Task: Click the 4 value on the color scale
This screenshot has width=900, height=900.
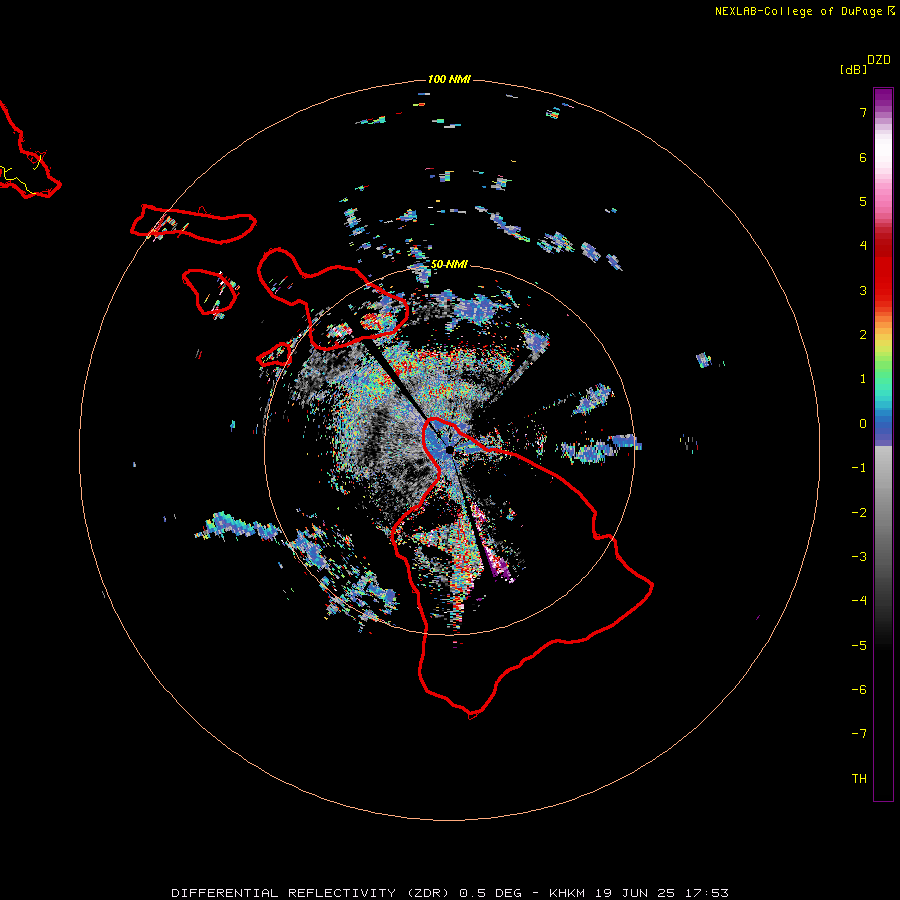Action: (862, 246)
